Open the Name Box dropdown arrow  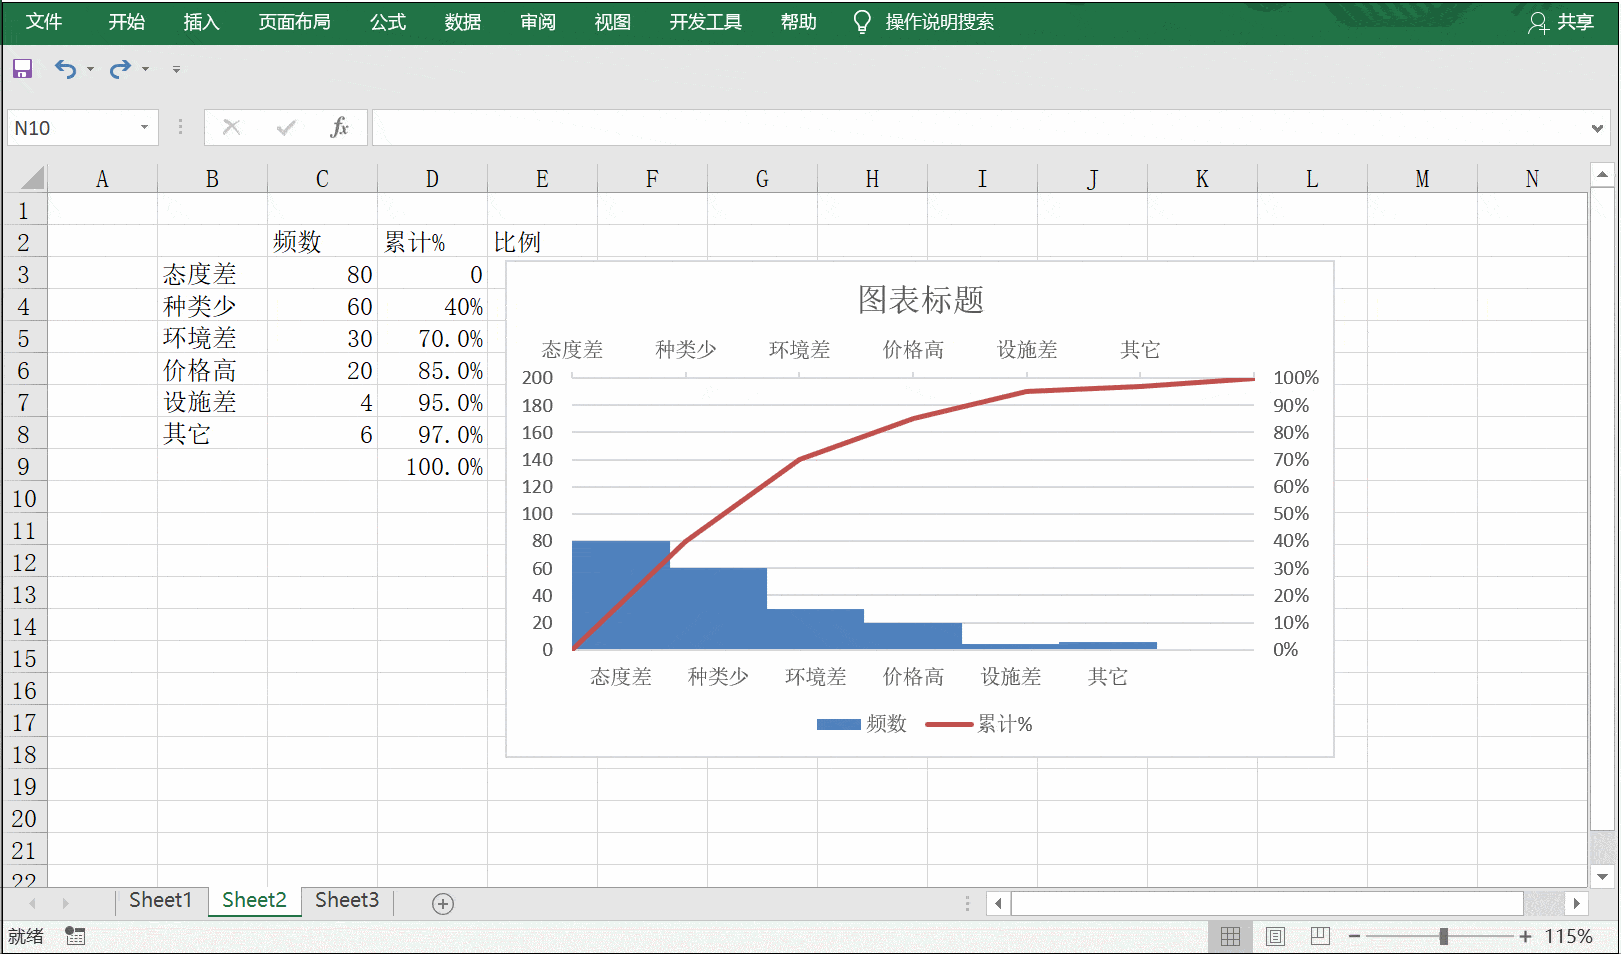tap(144, 127)
